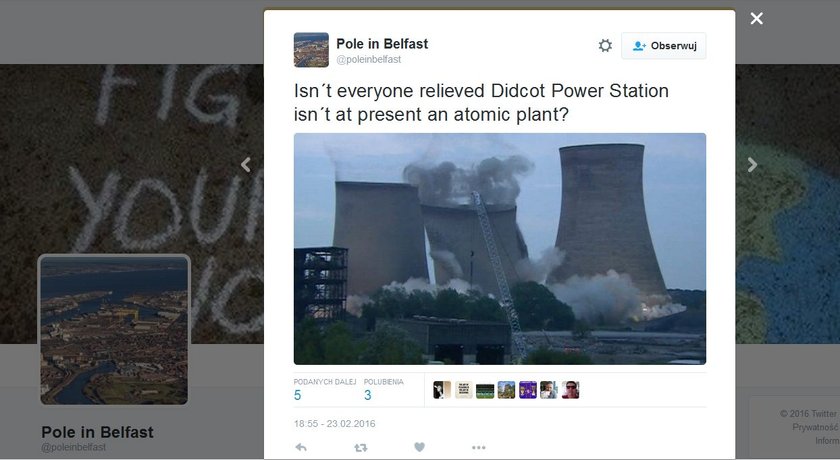Open the Pole in Belfast avatar in the tweet header
This screenshot has height=460, width=840.
(311, 50)
